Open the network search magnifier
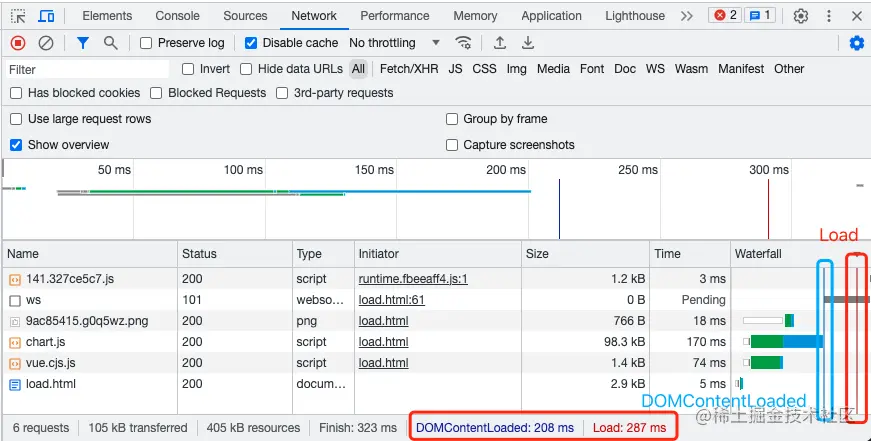The image size is (871, 441). 110,43
